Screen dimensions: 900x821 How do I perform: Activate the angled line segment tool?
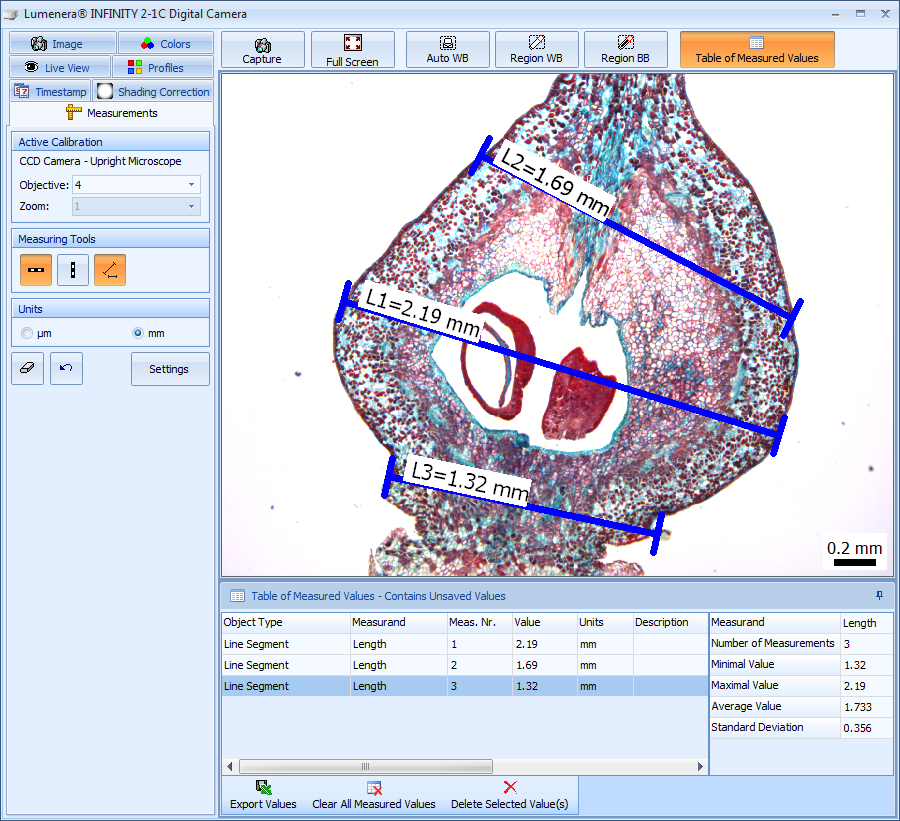[109, 270]
